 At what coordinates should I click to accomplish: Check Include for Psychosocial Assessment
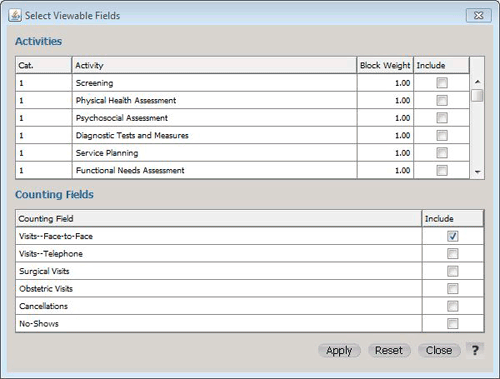click(442, 118)
